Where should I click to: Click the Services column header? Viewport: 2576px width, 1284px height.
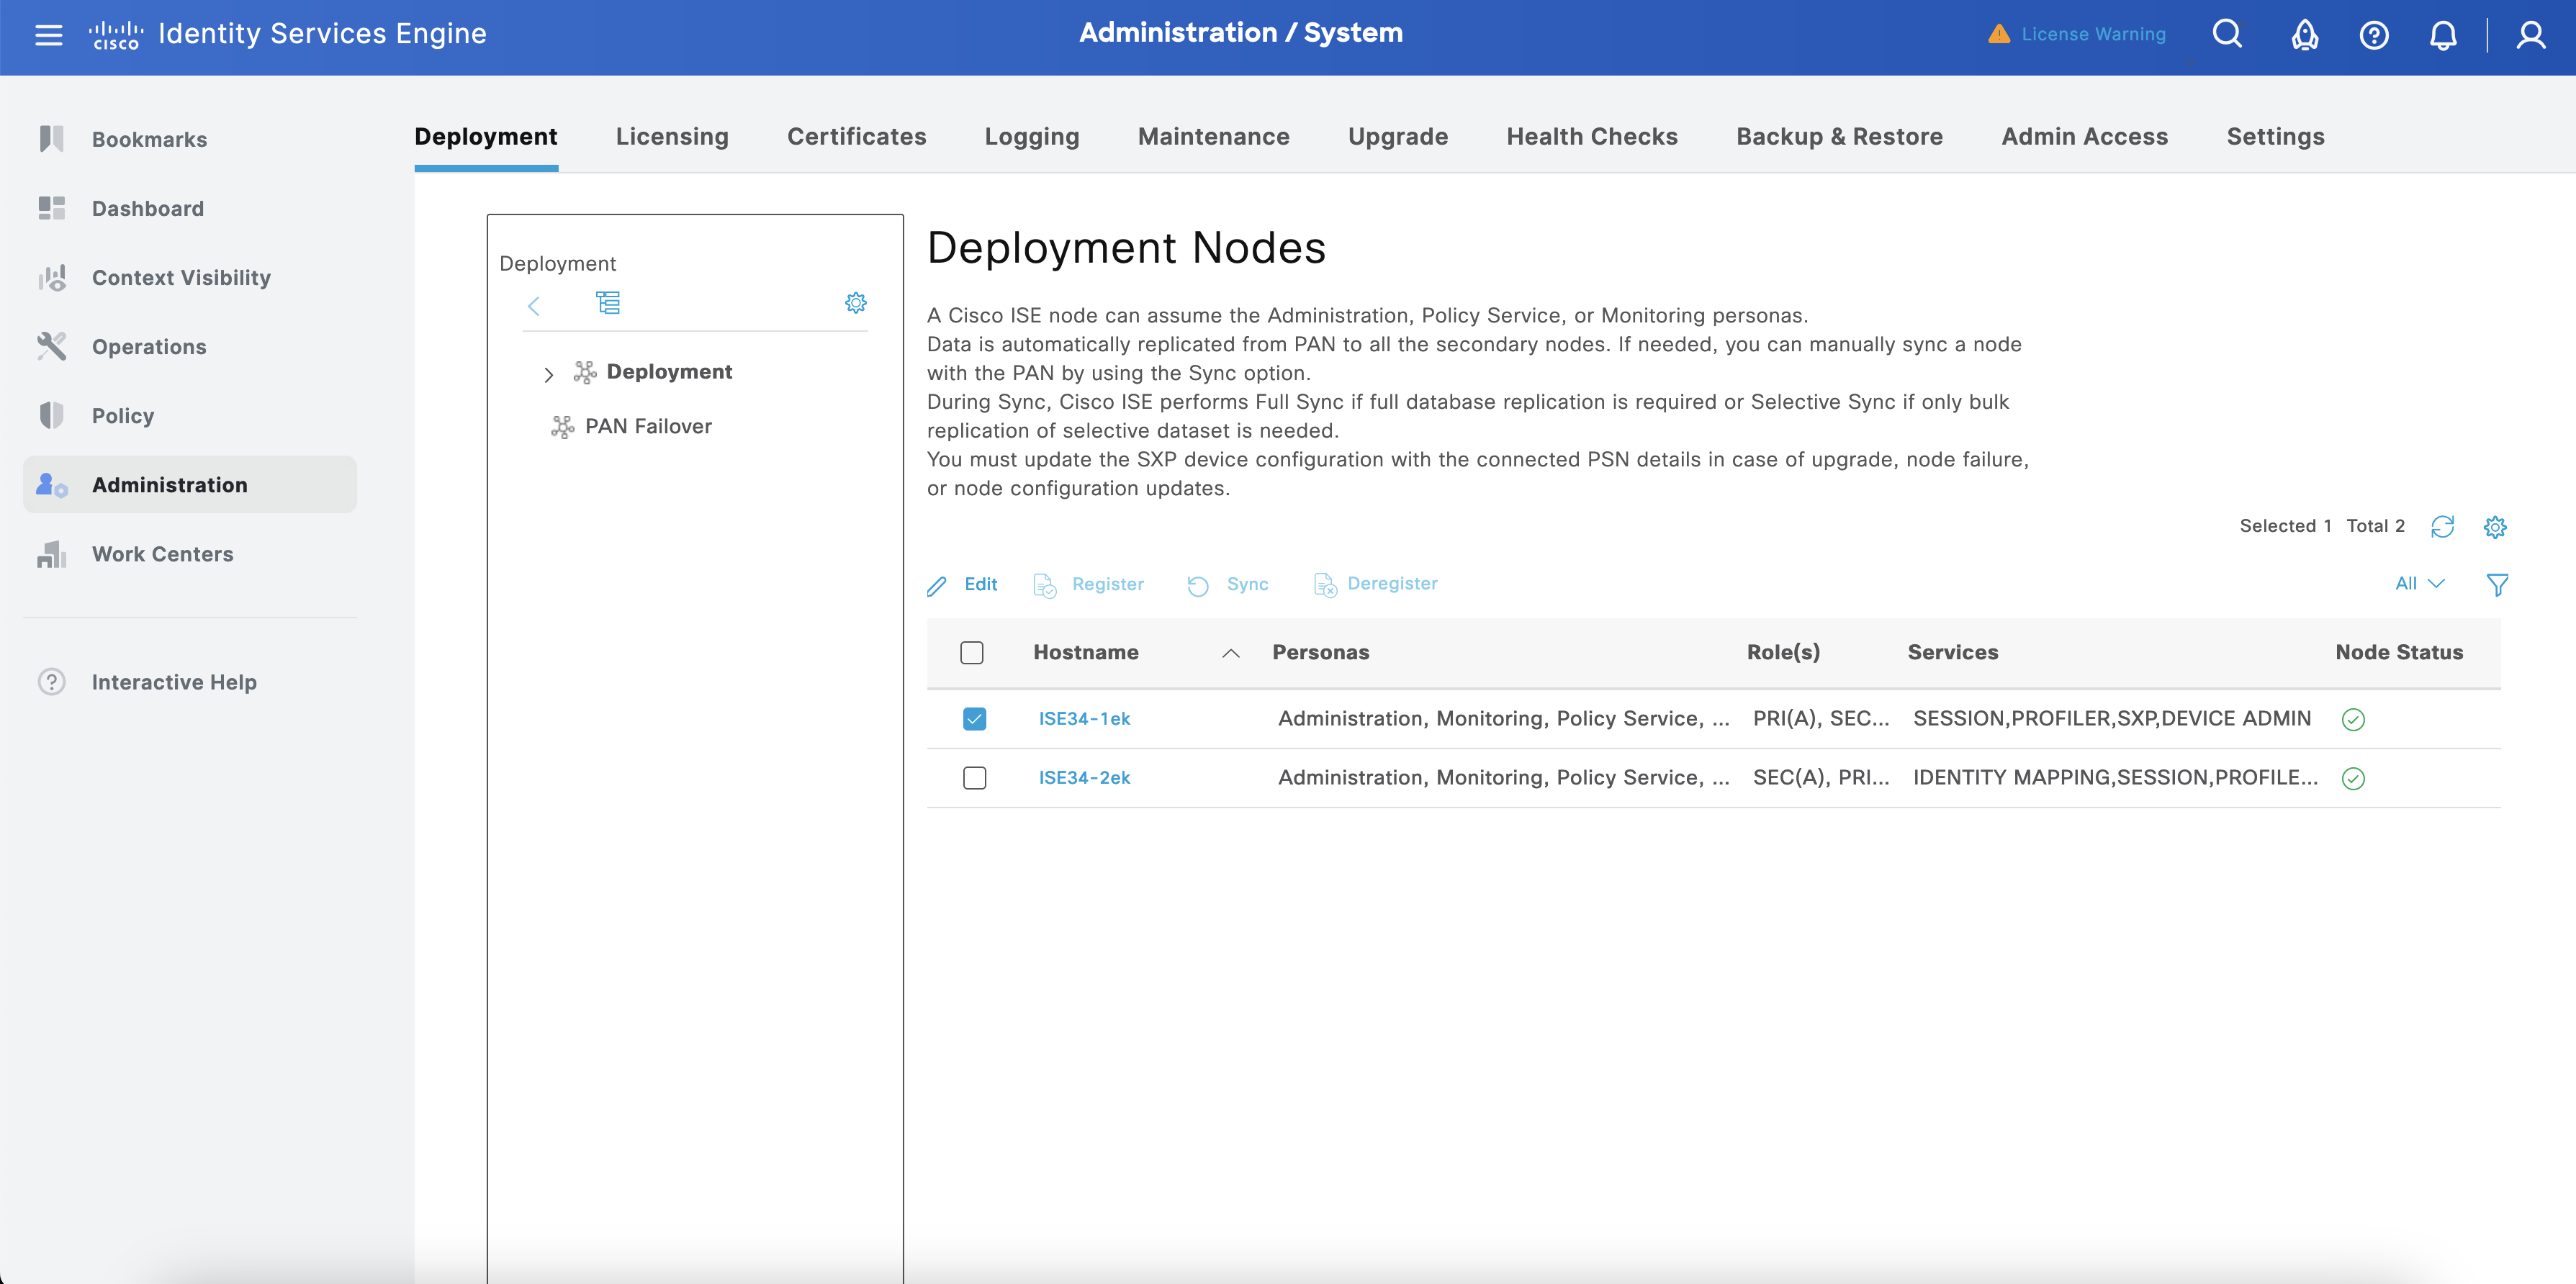click(x=1952, y=652)
